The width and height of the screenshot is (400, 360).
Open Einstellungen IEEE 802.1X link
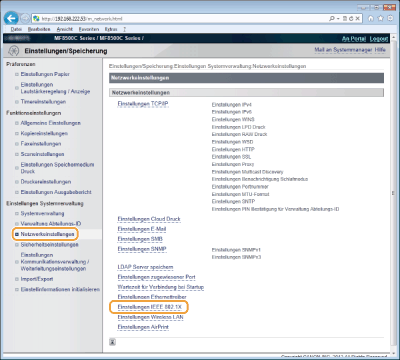point(149,307)
